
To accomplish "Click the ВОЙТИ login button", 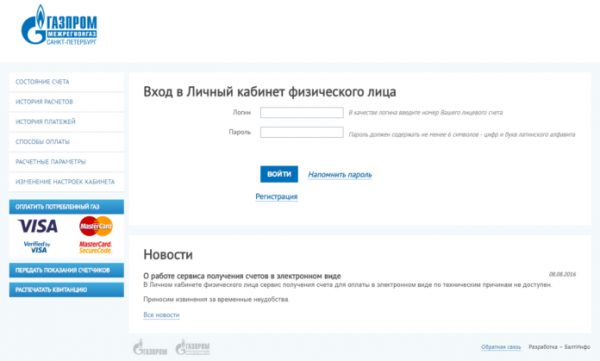I will 279,174.
